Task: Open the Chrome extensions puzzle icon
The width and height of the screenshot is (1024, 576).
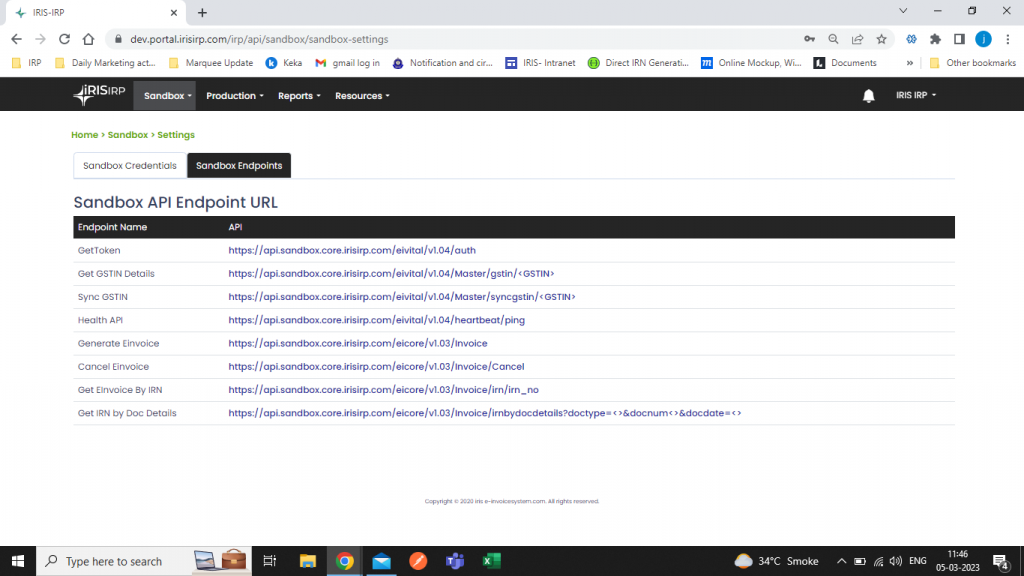Action: pyautogui.click(x=935, y=38)
